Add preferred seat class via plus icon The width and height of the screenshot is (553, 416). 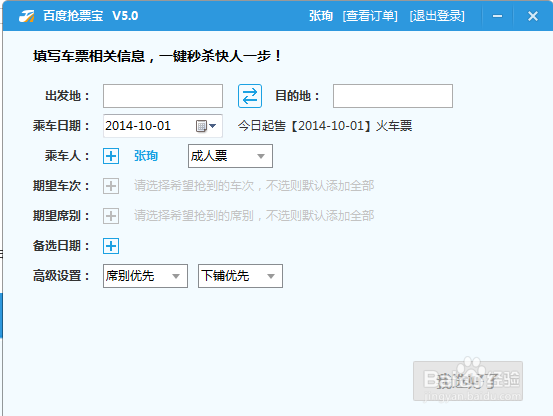pyautogui.click(x=111, y=216)
